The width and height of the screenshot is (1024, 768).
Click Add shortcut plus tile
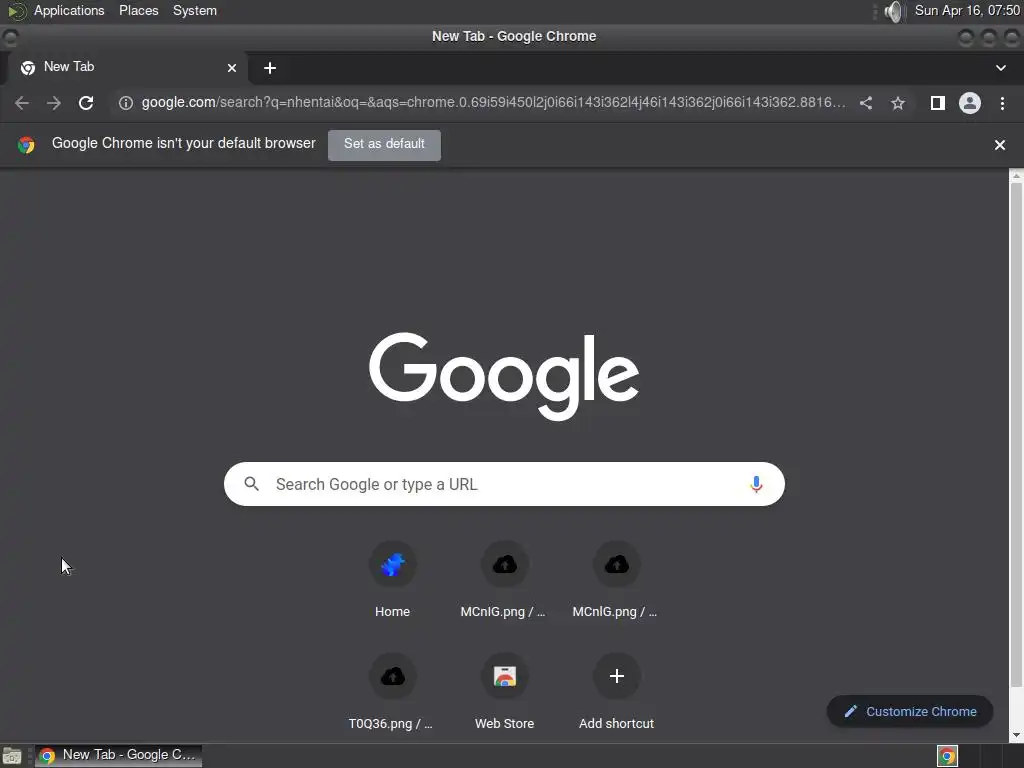(616, 690)
